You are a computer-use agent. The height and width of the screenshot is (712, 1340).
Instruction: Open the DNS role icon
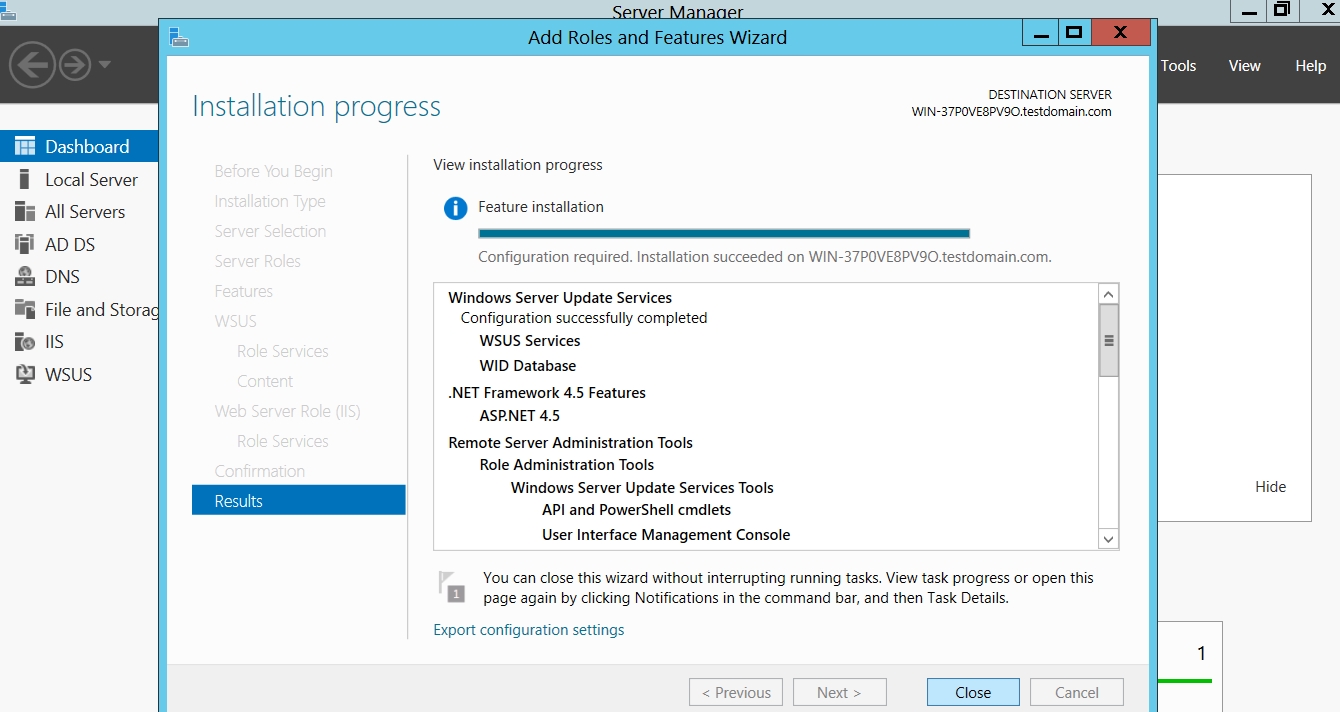[x=25, y=277]
